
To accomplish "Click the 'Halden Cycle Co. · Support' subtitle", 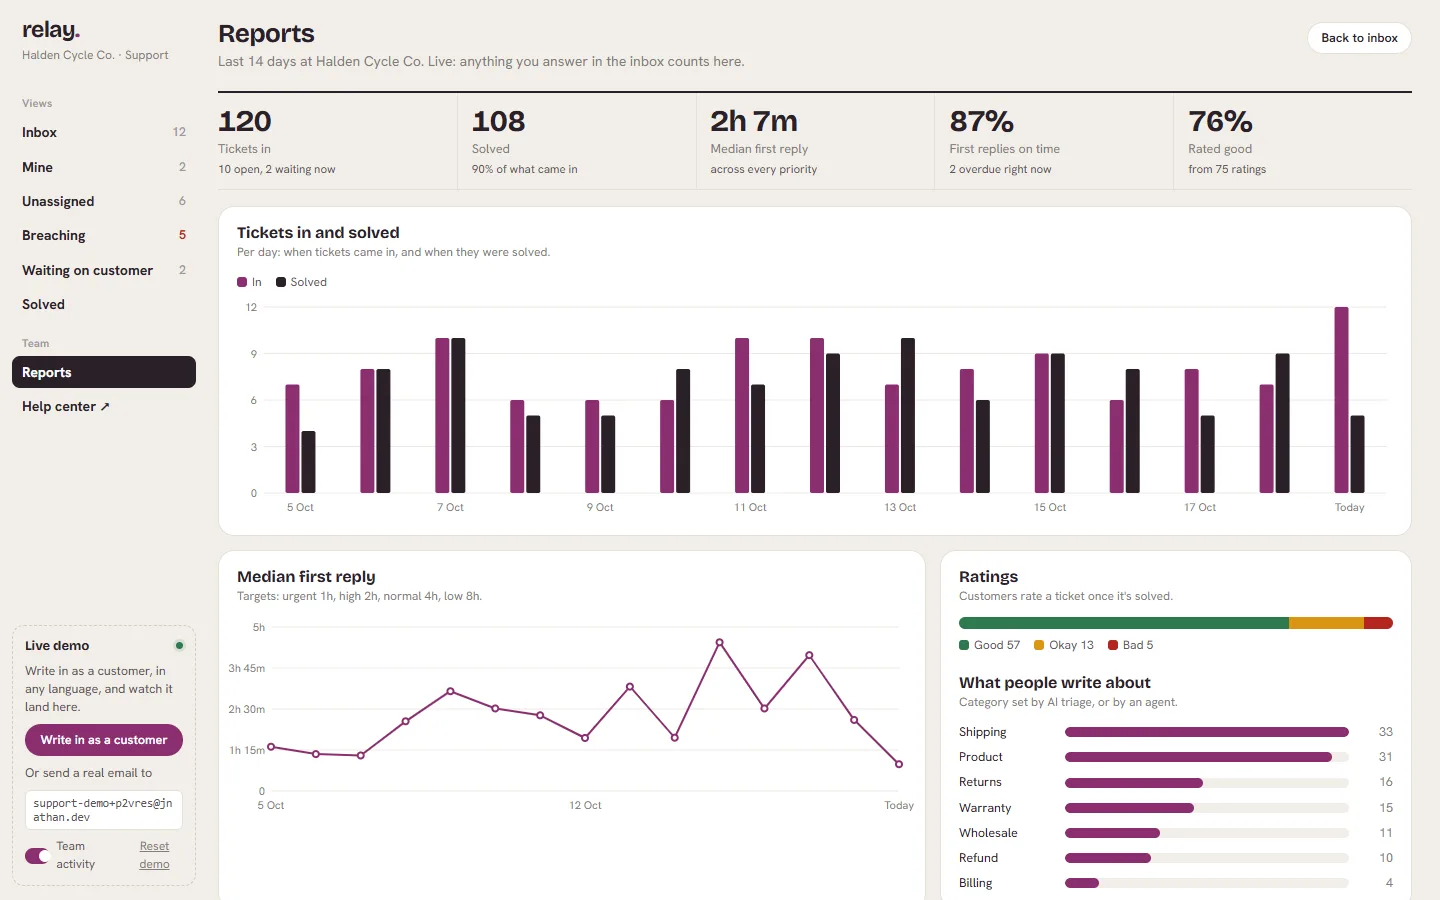I will point(95,55).
